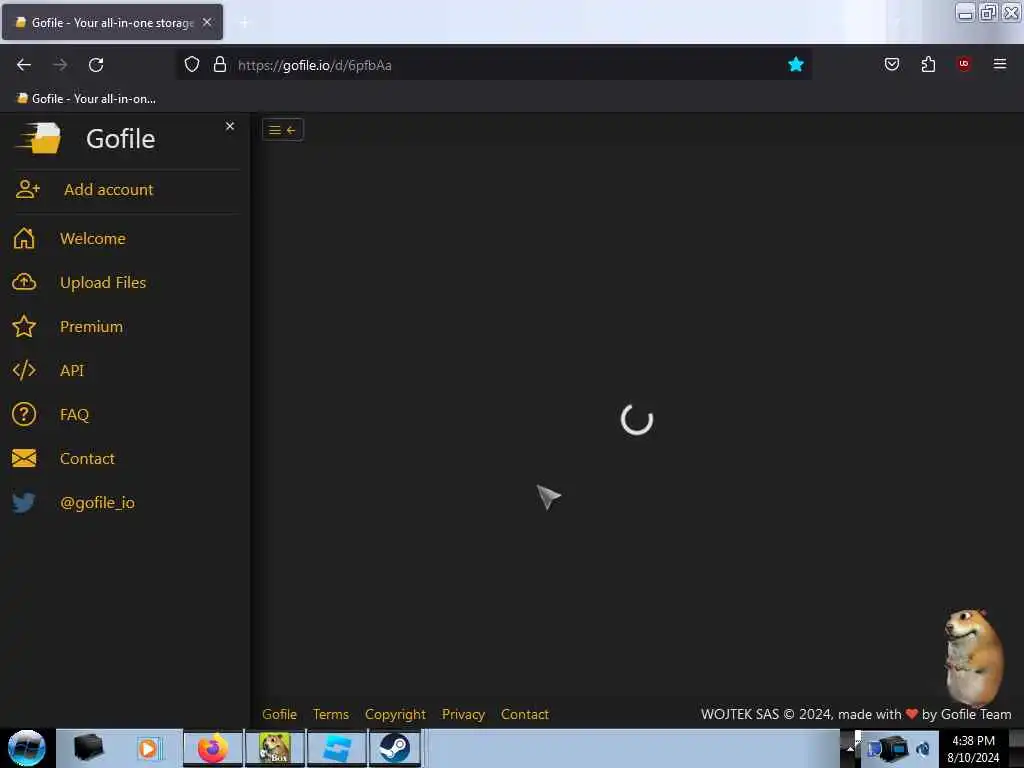Click the hamster desktop pet
This screenshot has width=1024, height=768.
click(x=974, y=657)
